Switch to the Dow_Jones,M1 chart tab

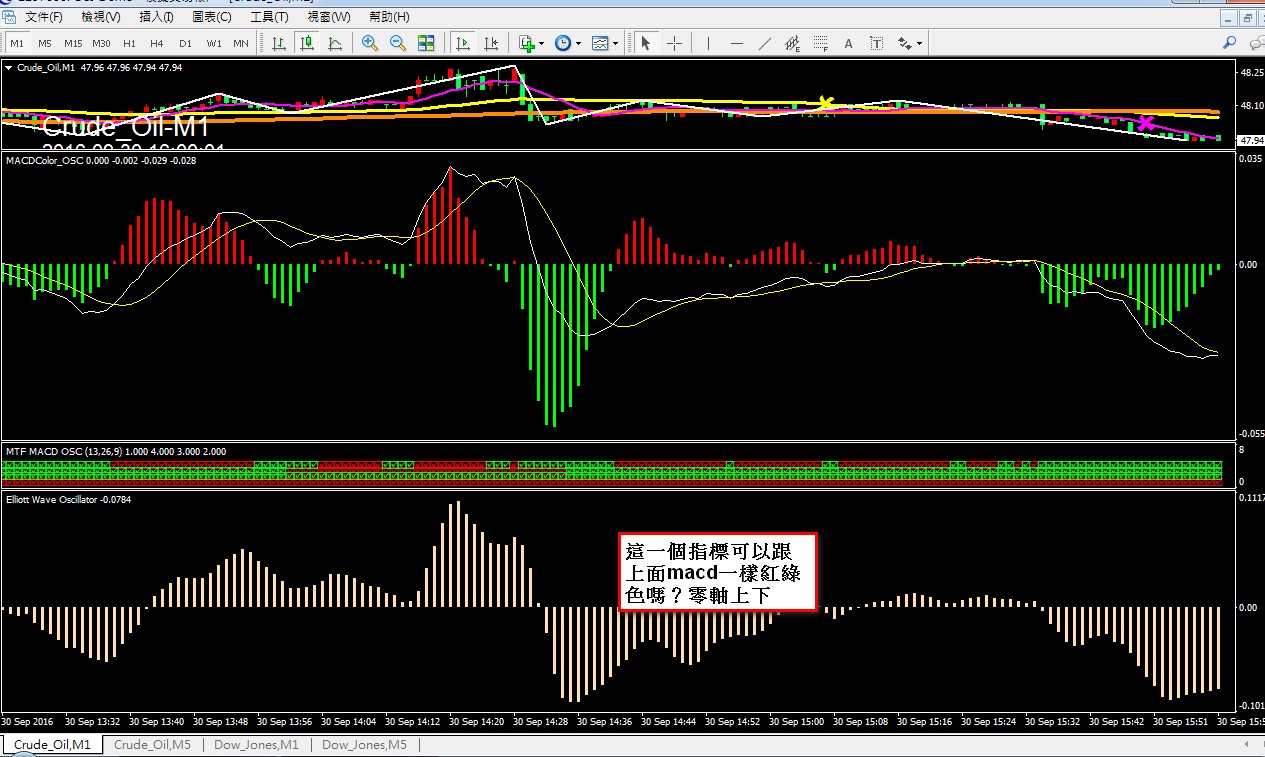pos(256,745)
